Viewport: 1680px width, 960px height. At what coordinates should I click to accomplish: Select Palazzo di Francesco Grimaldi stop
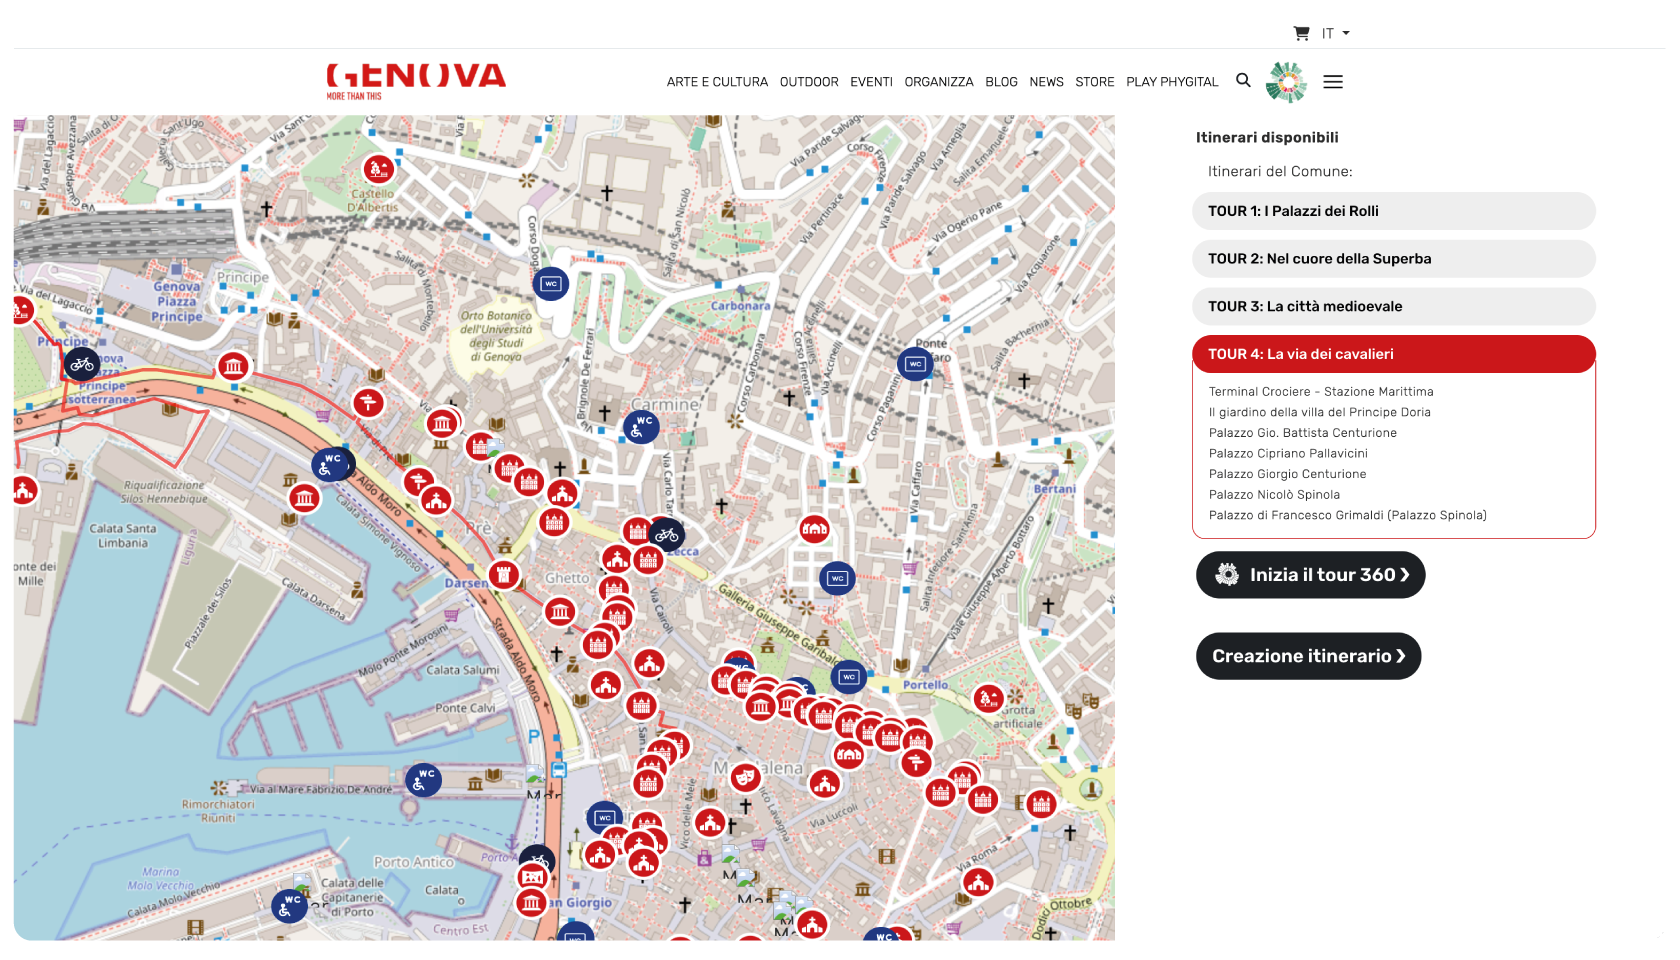pyautogui.click(x=1348, y=516)
